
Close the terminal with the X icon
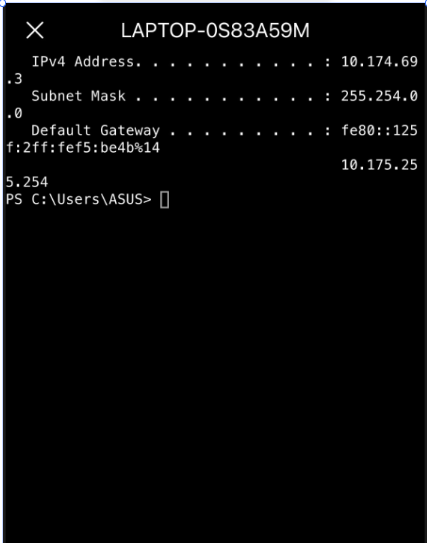(x=35, y=30)
